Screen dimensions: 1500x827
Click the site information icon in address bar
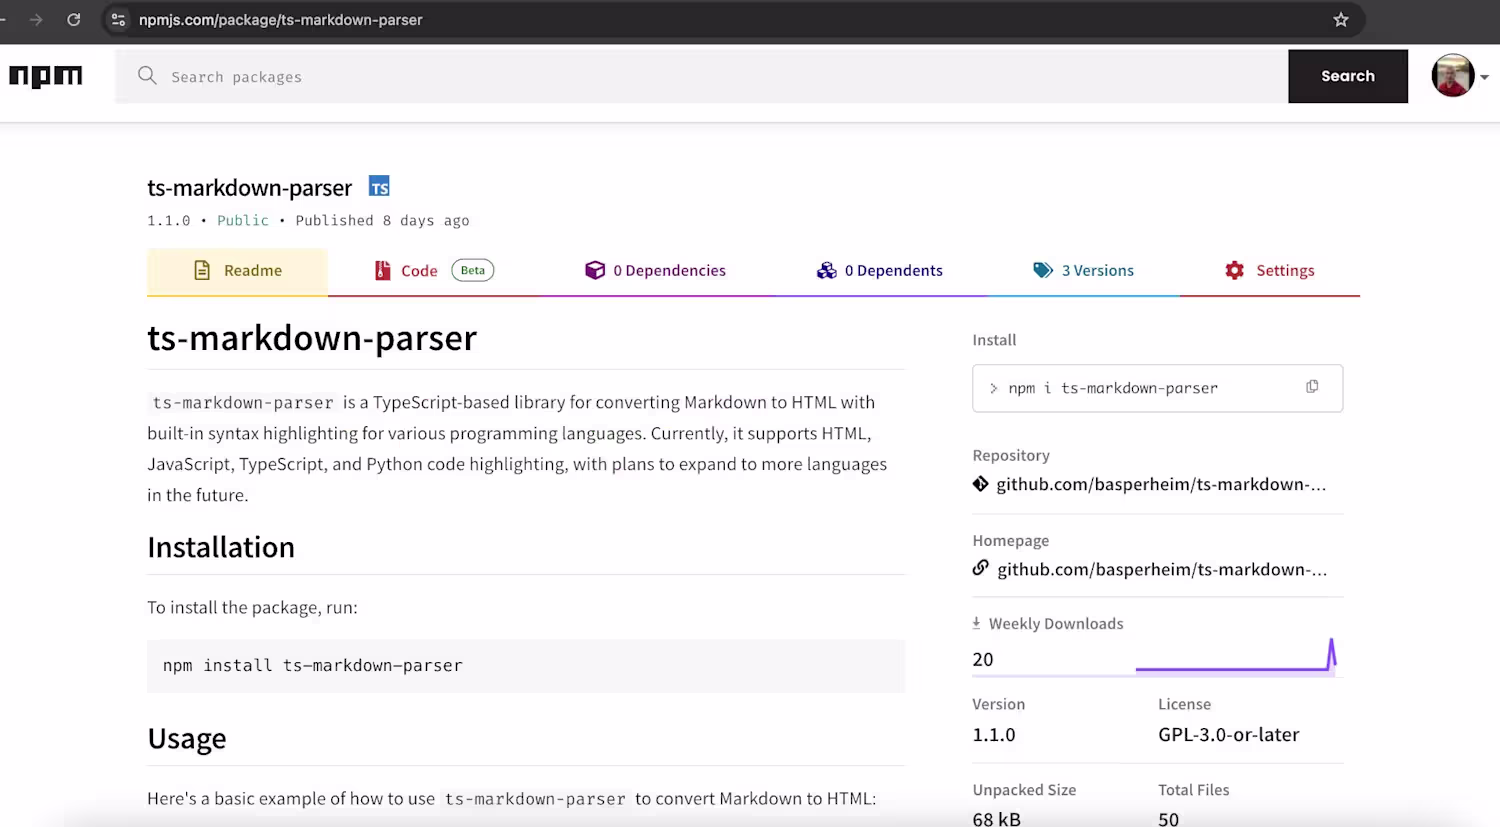118,20
